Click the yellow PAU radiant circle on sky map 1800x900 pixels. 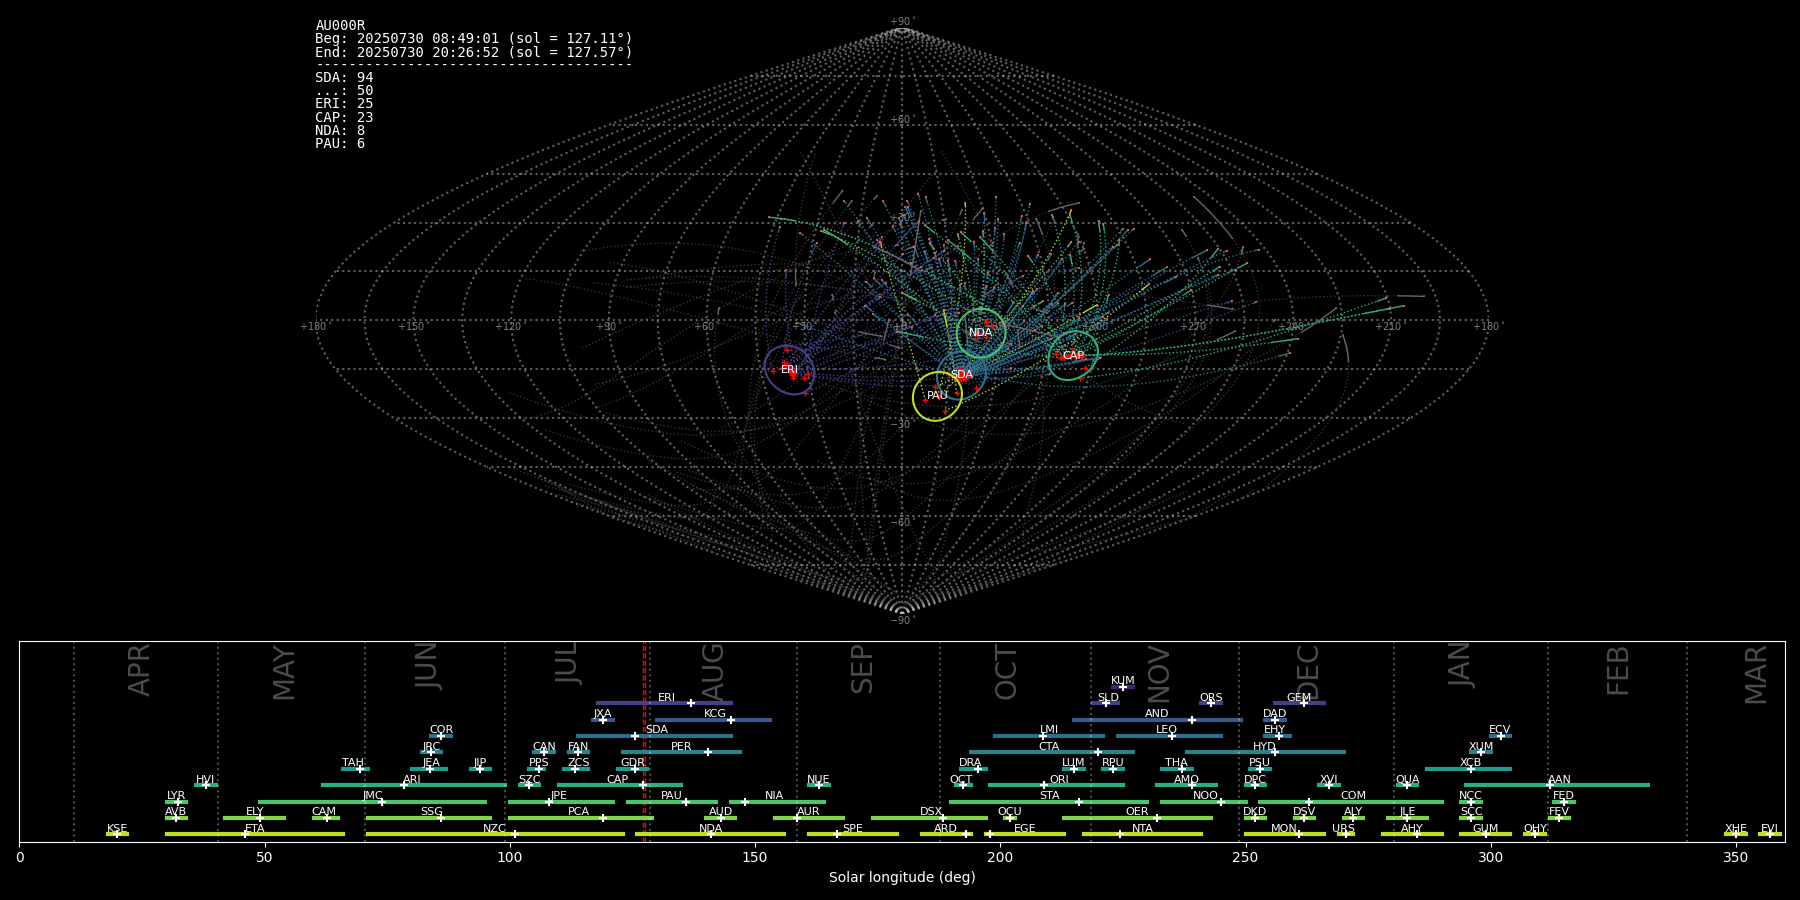[937, 395]
